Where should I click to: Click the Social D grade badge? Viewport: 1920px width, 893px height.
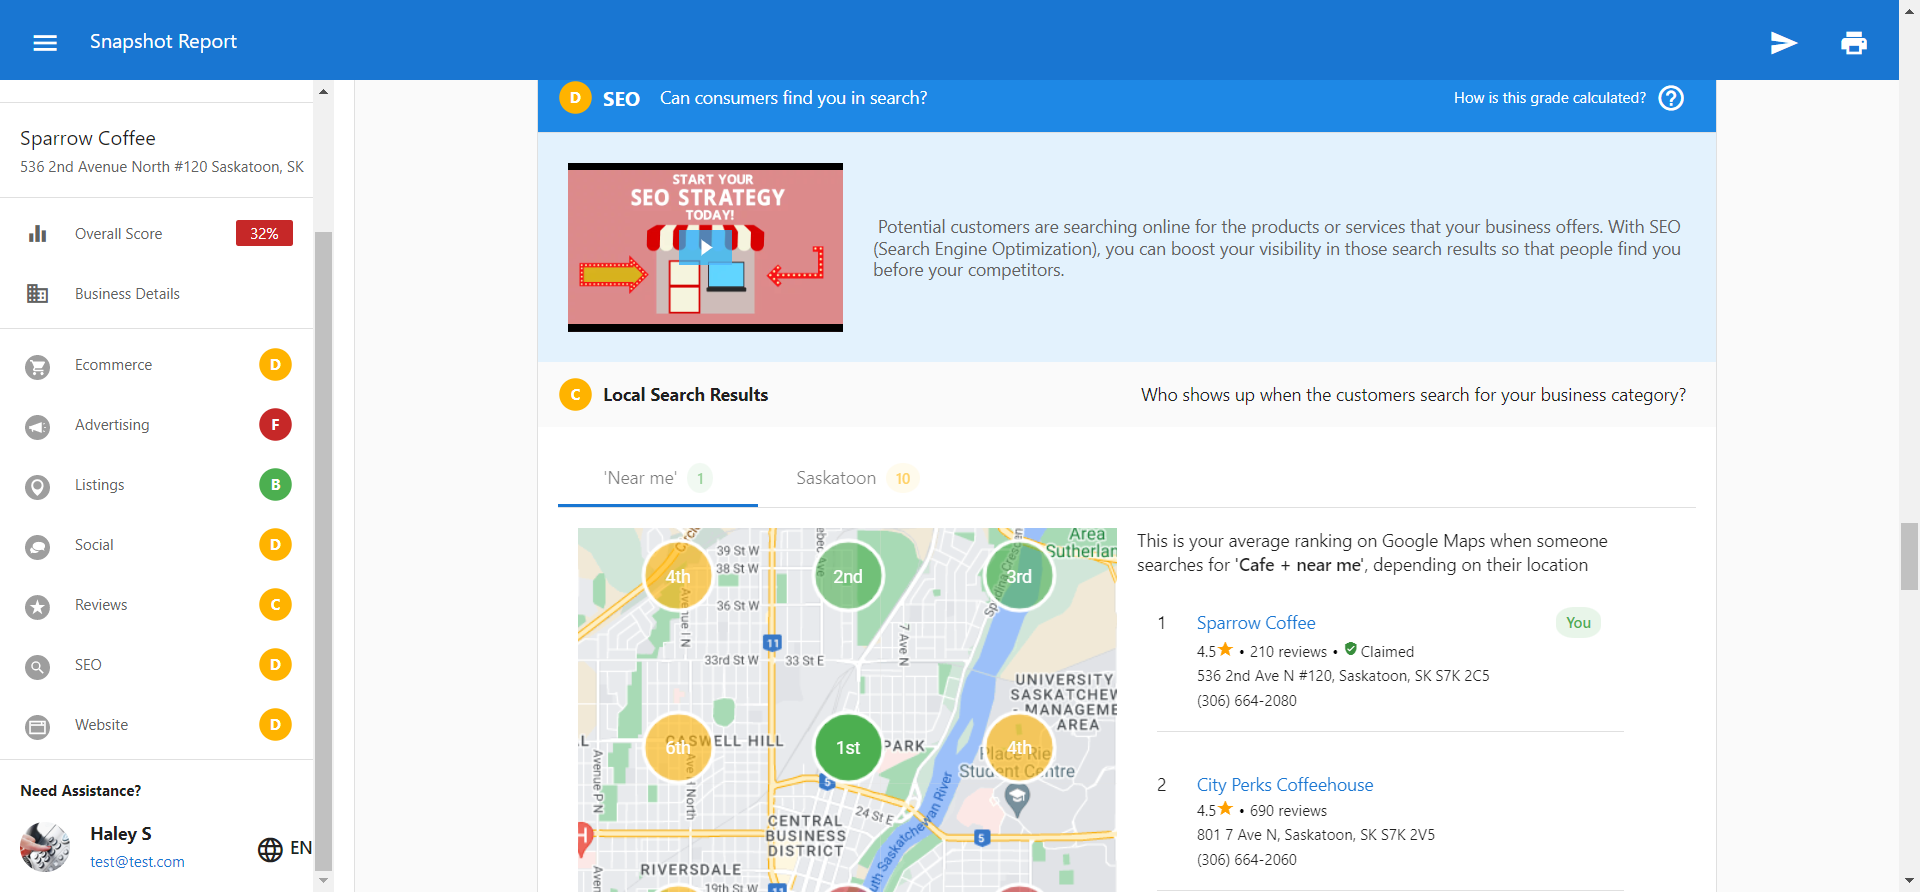tap(275, 545)
